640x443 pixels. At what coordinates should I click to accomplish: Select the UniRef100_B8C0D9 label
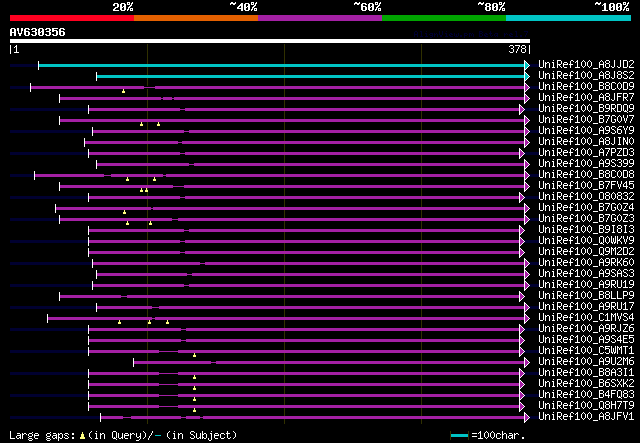pyautogui.click(x=586, y=87)
